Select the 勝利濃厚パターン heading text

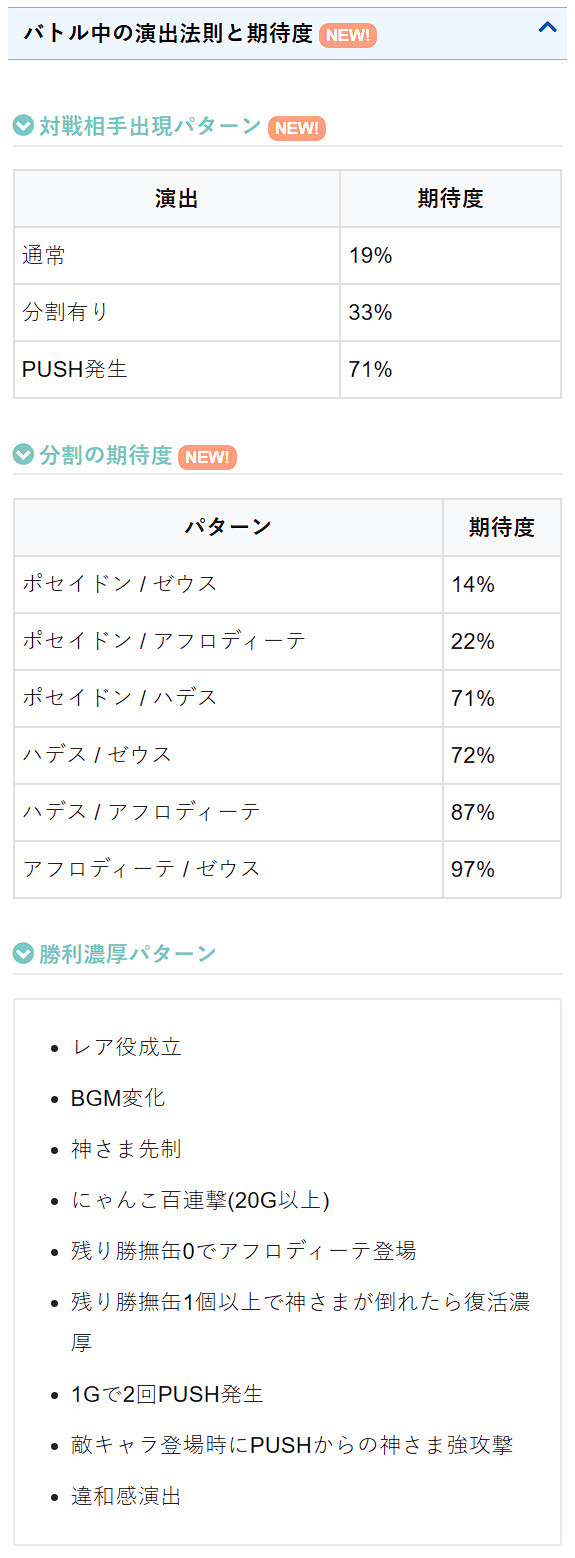click(128, 953)
